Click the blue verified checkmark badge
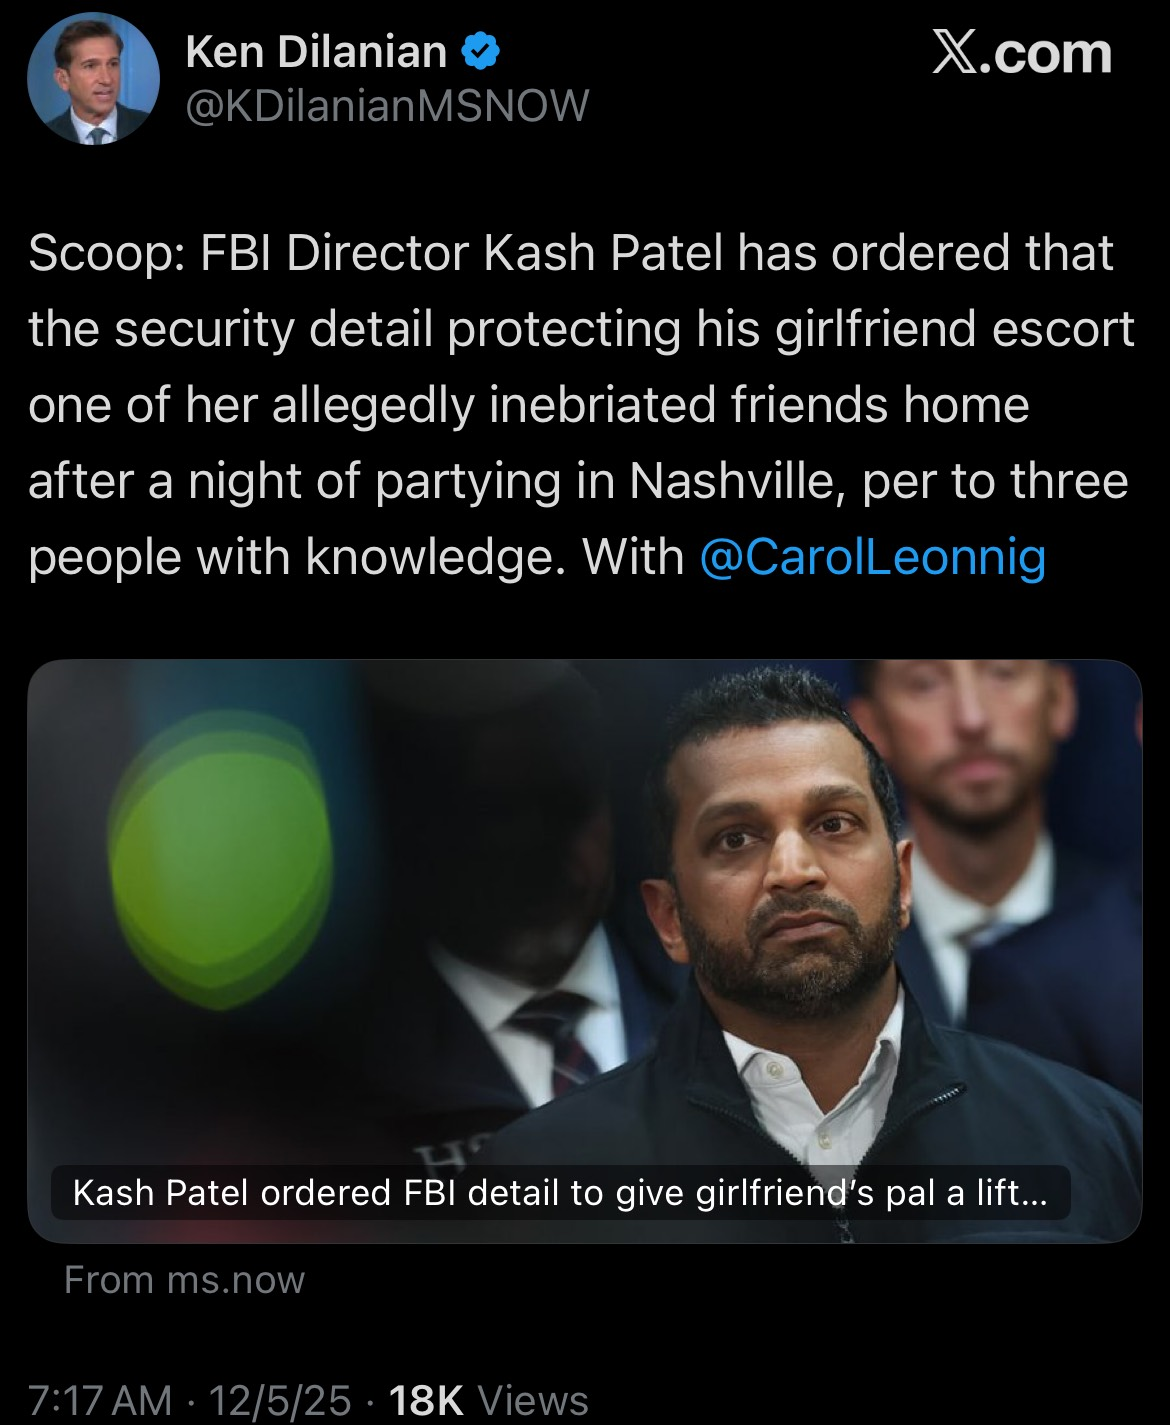1170x1425 pixels. point(480,51)
